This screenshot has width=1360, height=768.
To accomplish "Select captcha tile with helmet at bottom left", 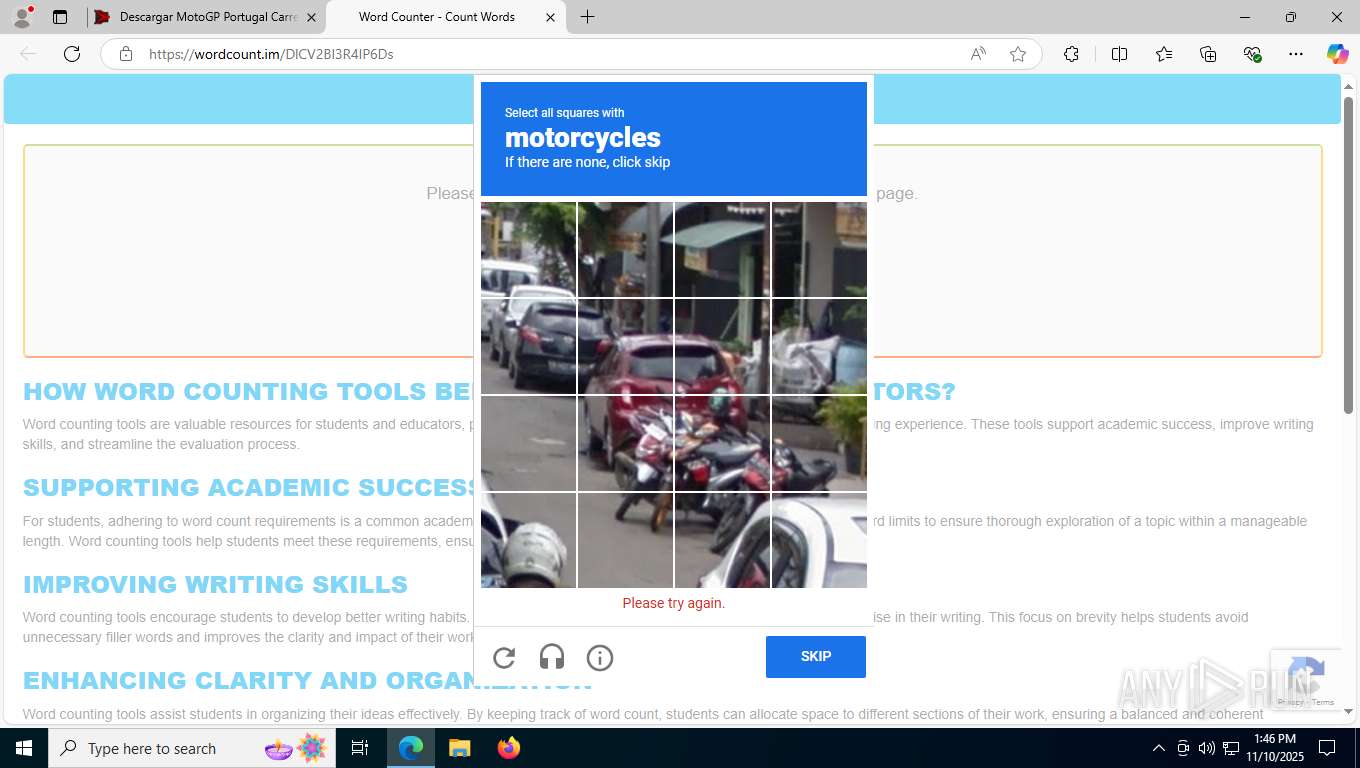I will tap(528, 540).
